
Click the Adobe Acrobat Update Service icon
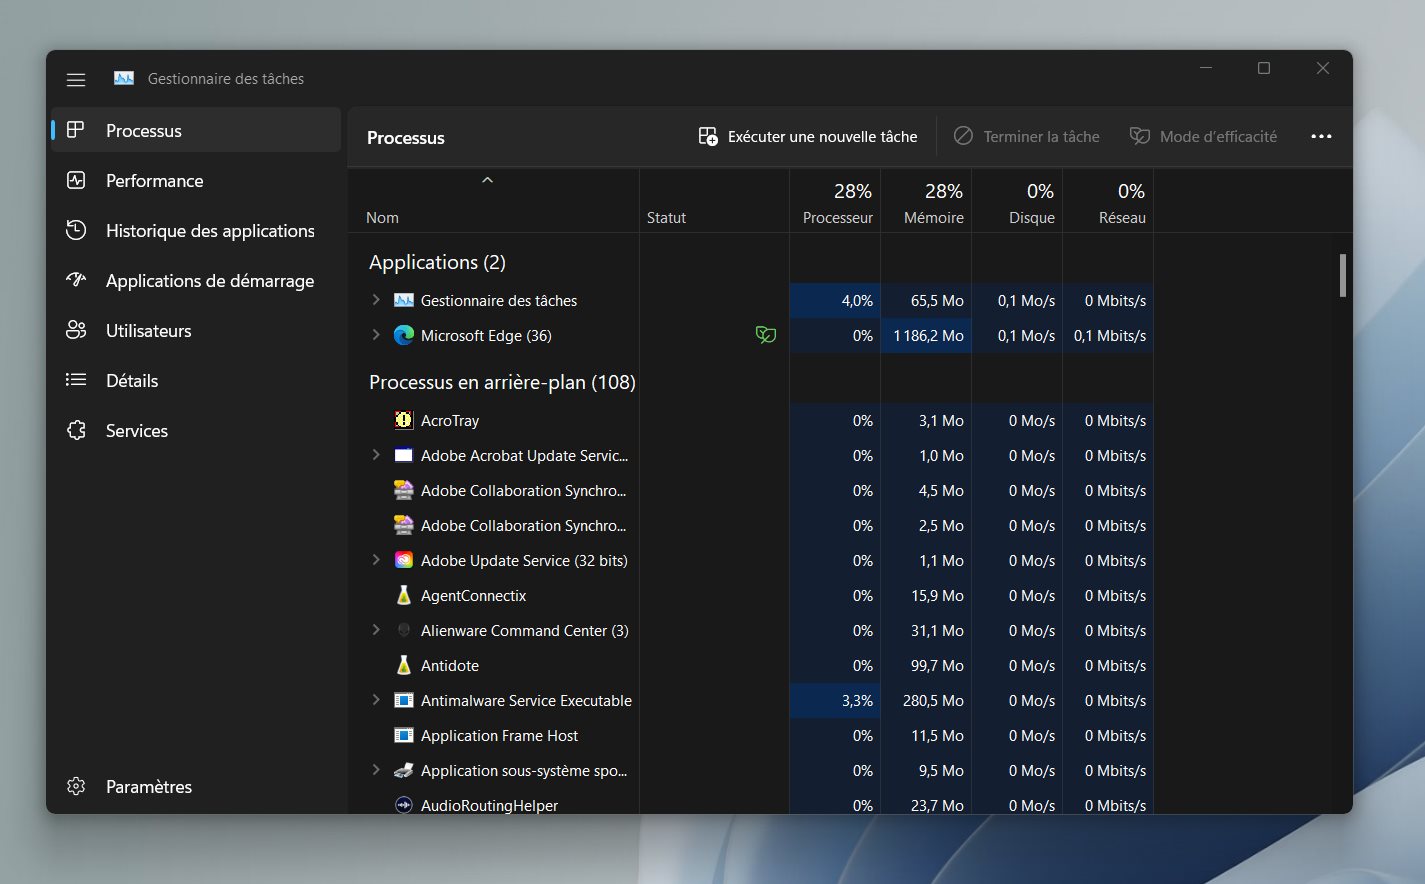click(x=404, y=455)
